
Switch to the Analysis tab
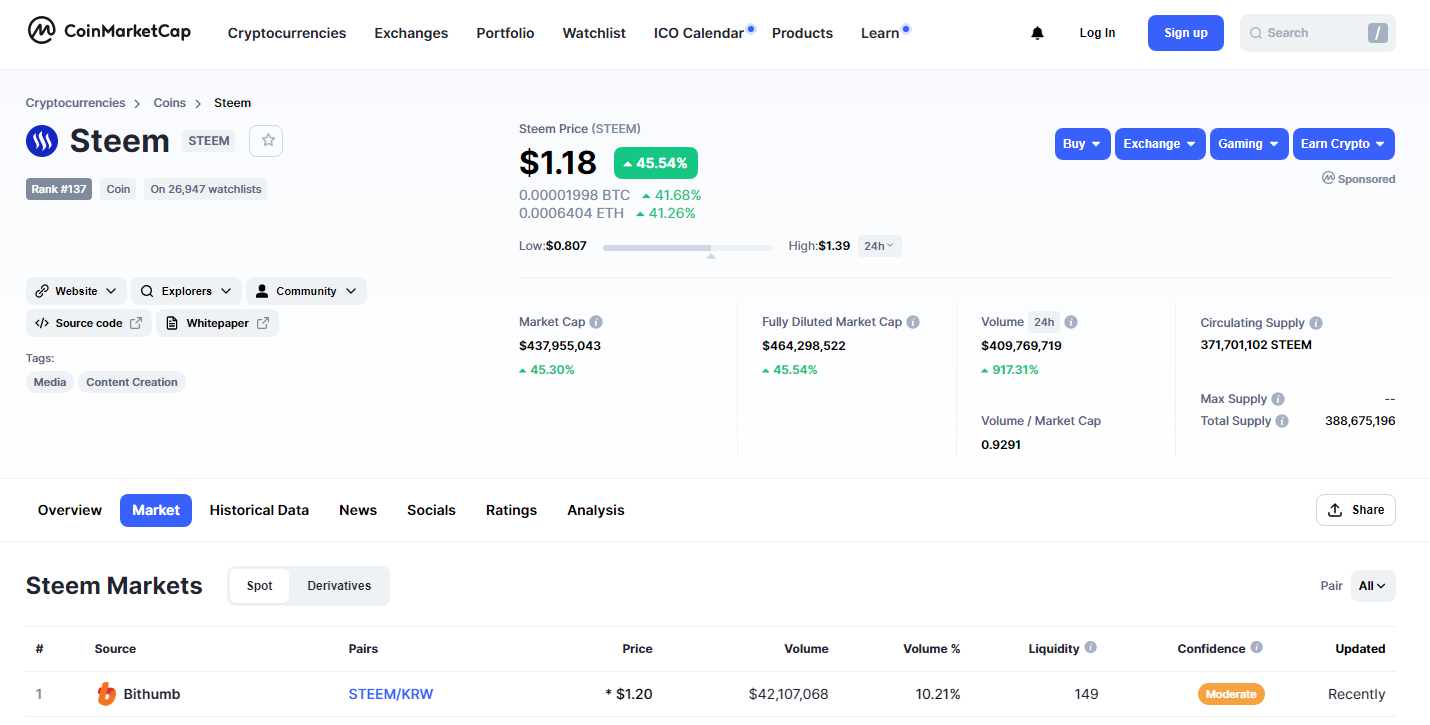click(596, 510)
